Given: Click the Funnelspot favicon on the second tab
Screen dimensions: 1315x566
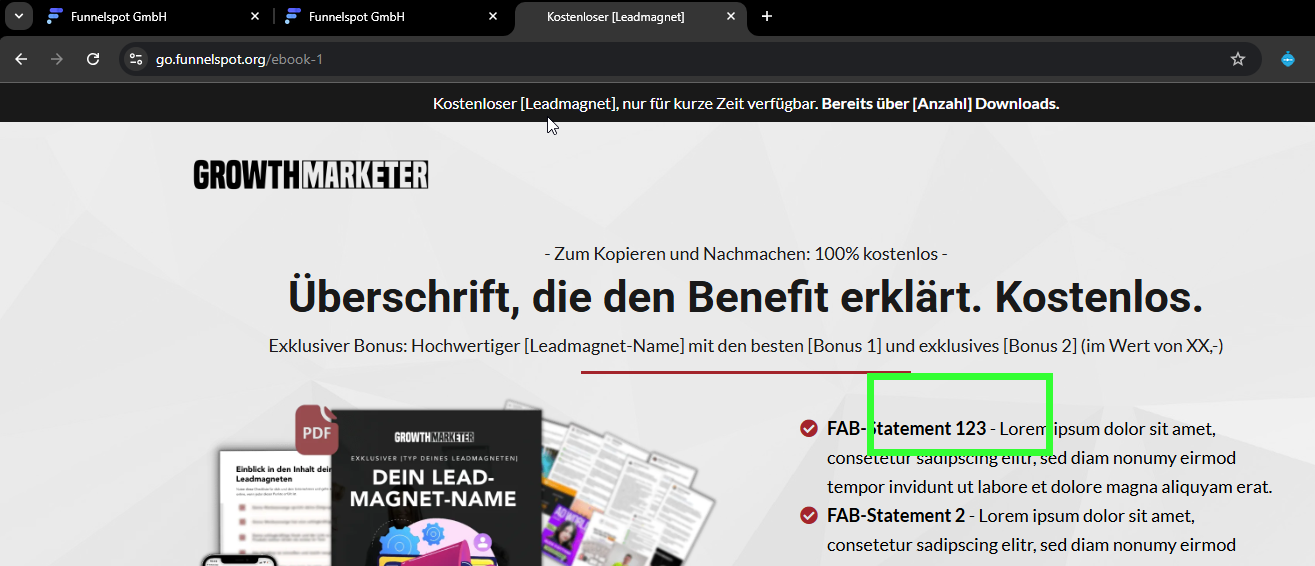Looking at the screenshot, I should click(x=292, y=17).
